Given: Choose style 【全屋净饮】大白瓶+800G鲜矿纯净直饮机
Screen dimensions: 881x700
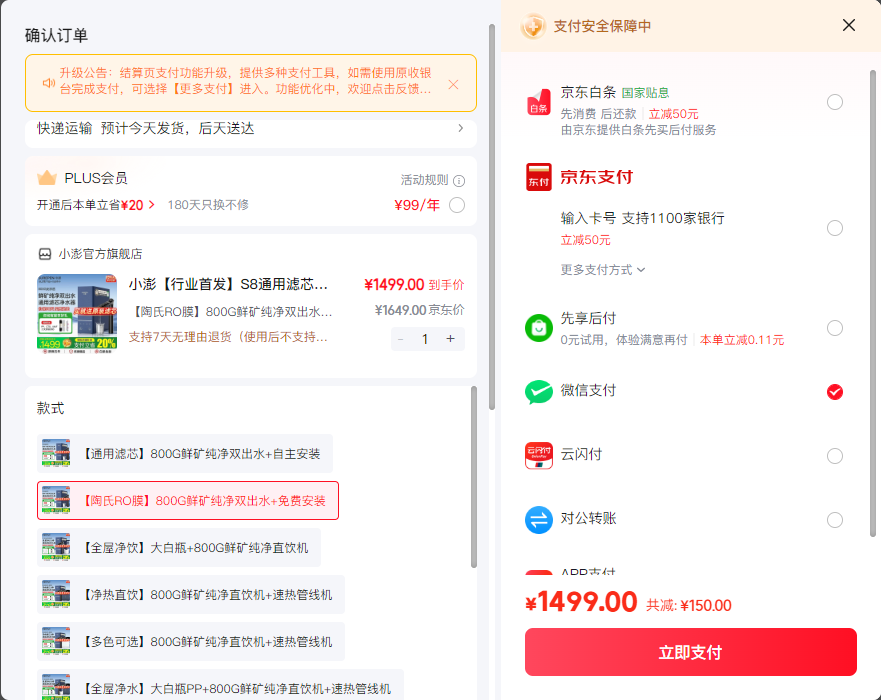Looking at the screenshot, I should point(179,548).
